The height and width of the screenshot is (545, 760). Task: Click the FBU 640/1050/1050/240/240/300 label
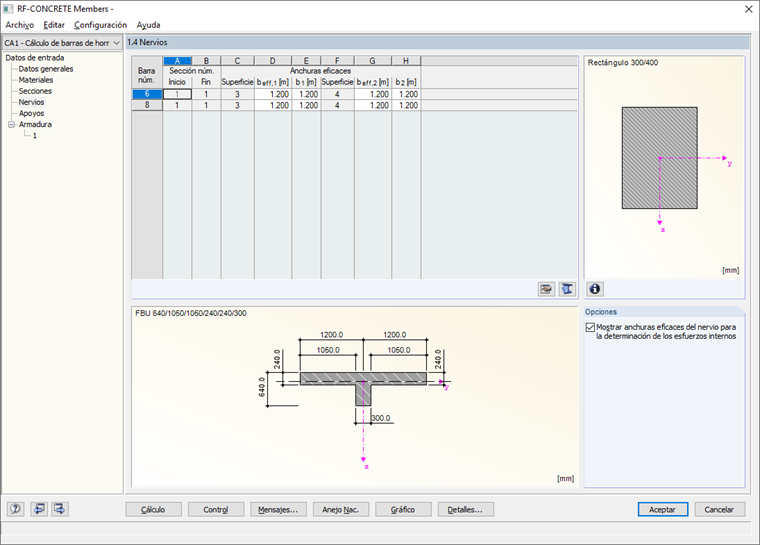191,313
